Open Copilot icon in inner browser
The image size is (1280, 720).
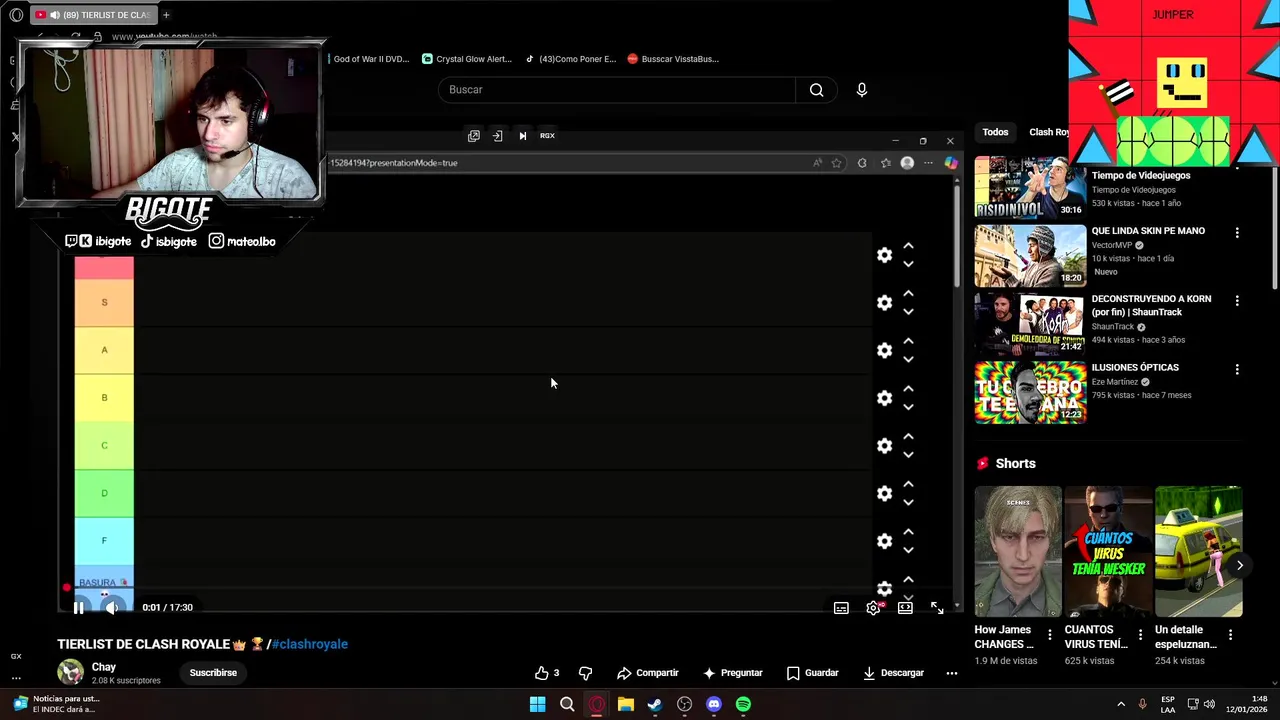pos(951,163)
